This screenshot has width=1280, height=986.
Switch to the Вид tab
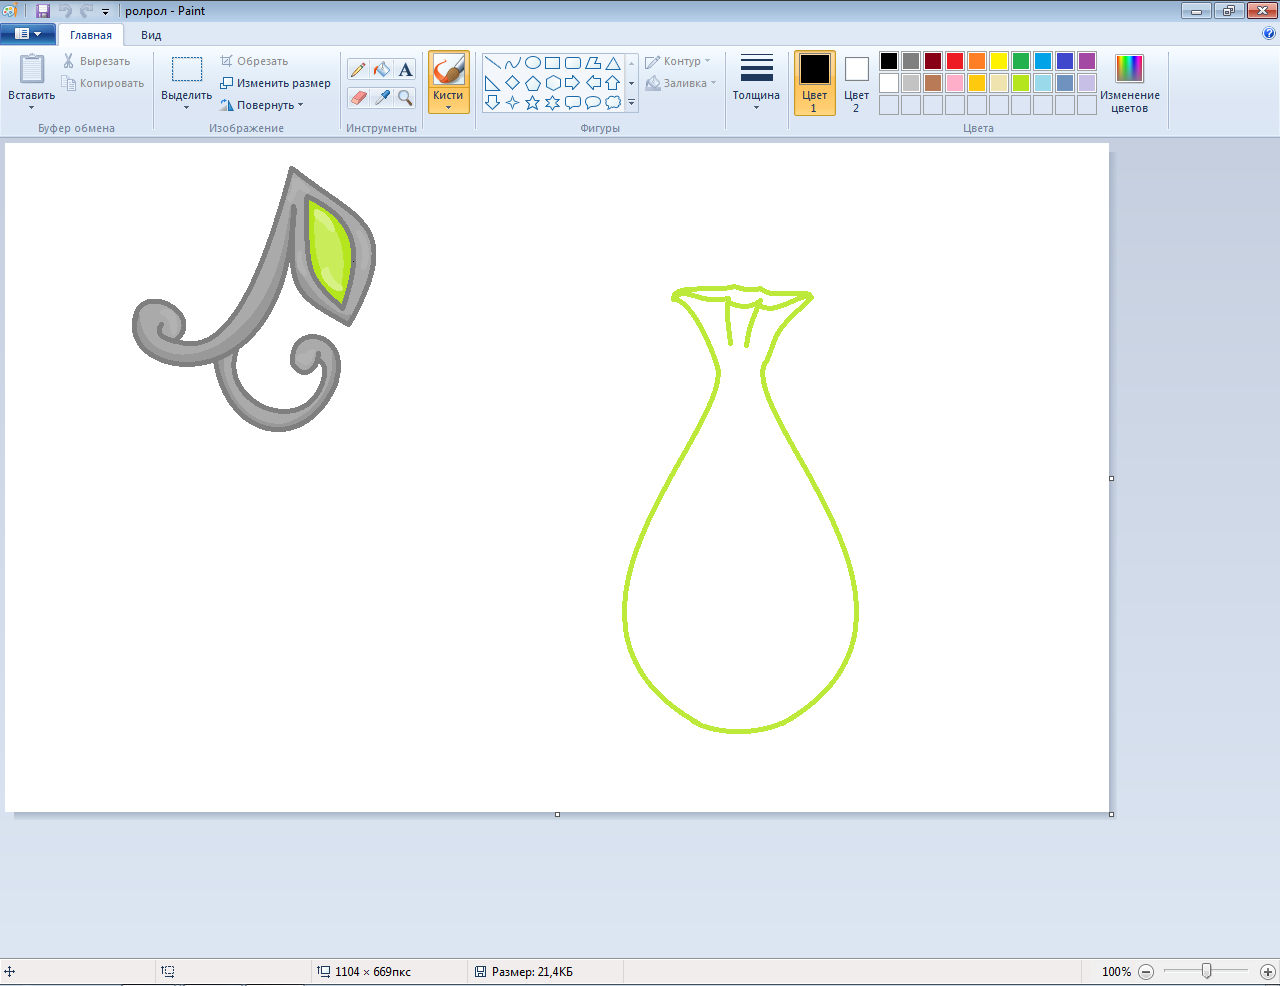coord(151,35)
